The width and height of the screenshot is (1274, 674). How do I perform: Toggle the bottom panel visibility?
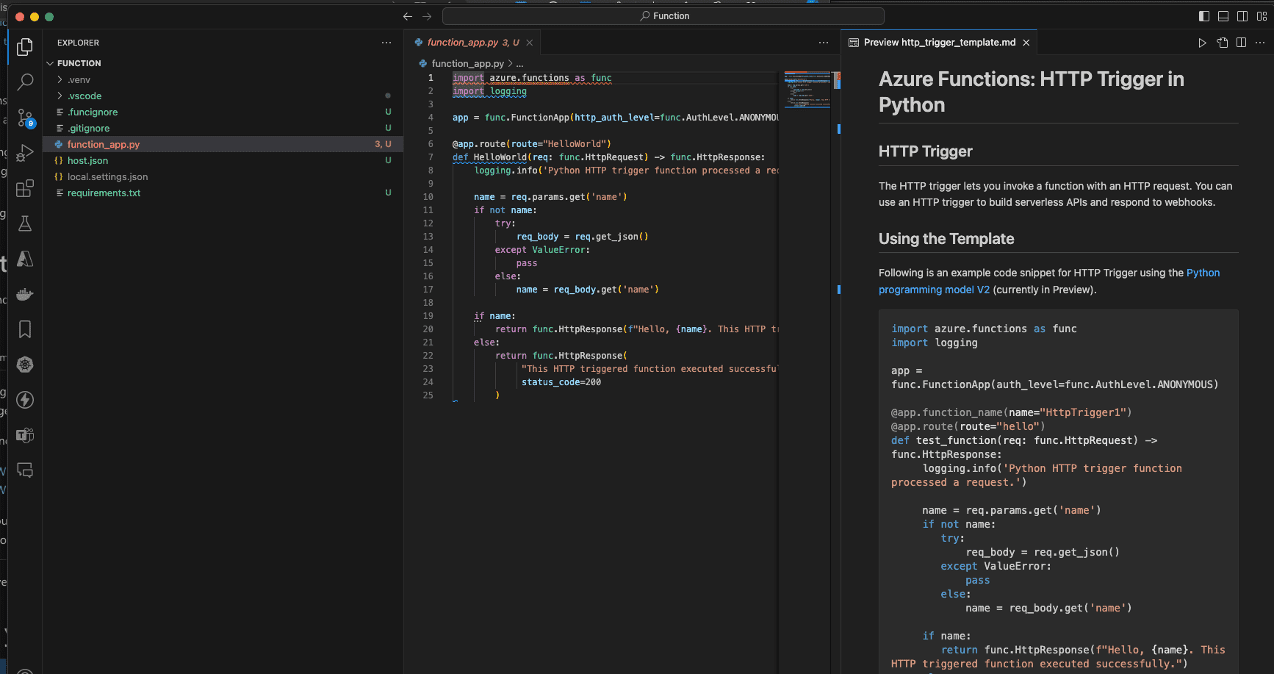click(1224, 16)
